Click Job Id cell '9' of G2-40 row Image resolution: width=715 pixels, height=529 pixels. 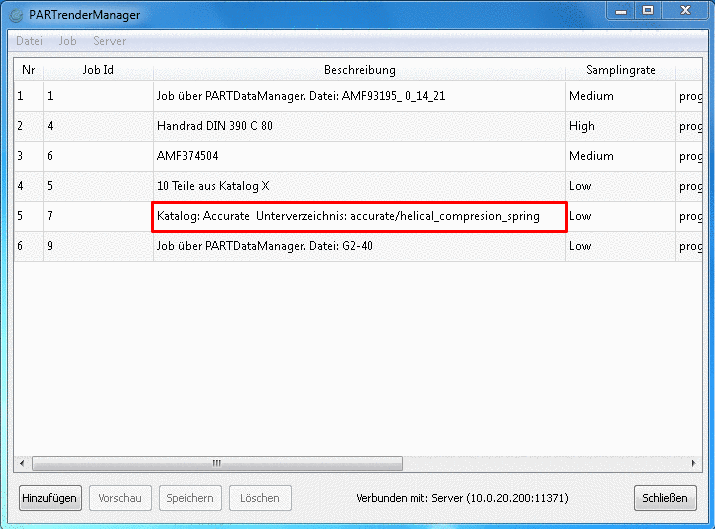point(98,246)
